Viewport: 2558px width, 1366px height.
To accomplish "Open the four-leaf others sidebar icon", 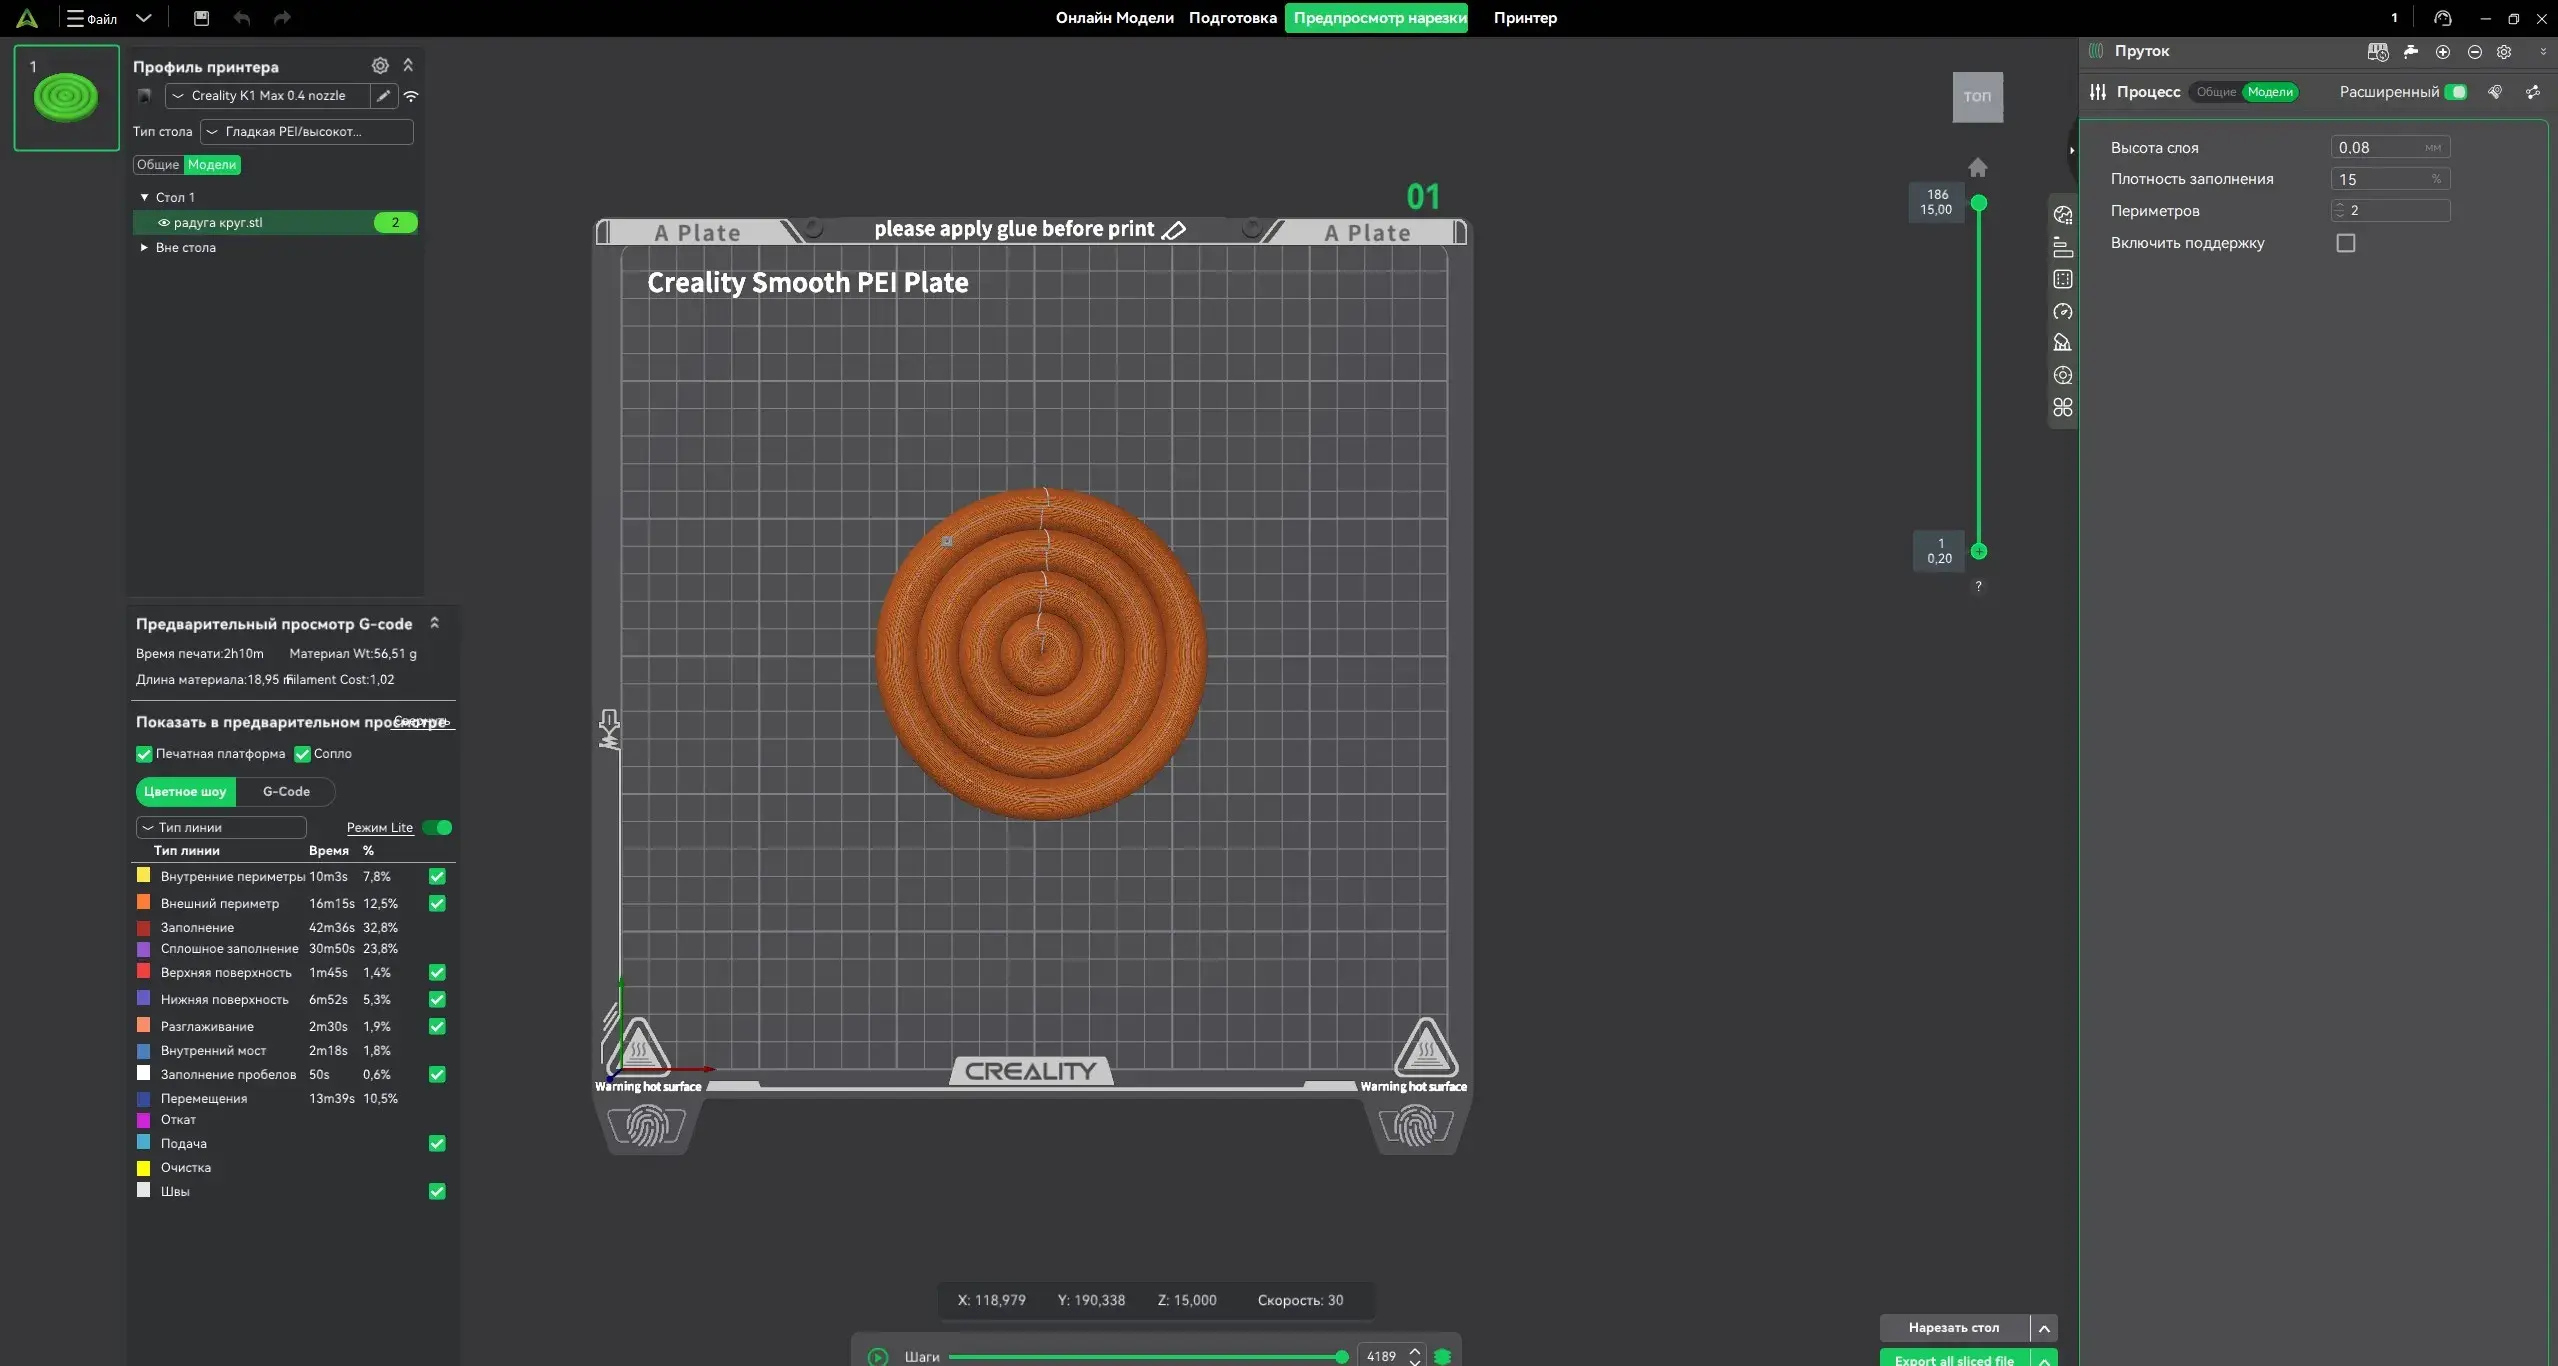I will (2063, 407).
